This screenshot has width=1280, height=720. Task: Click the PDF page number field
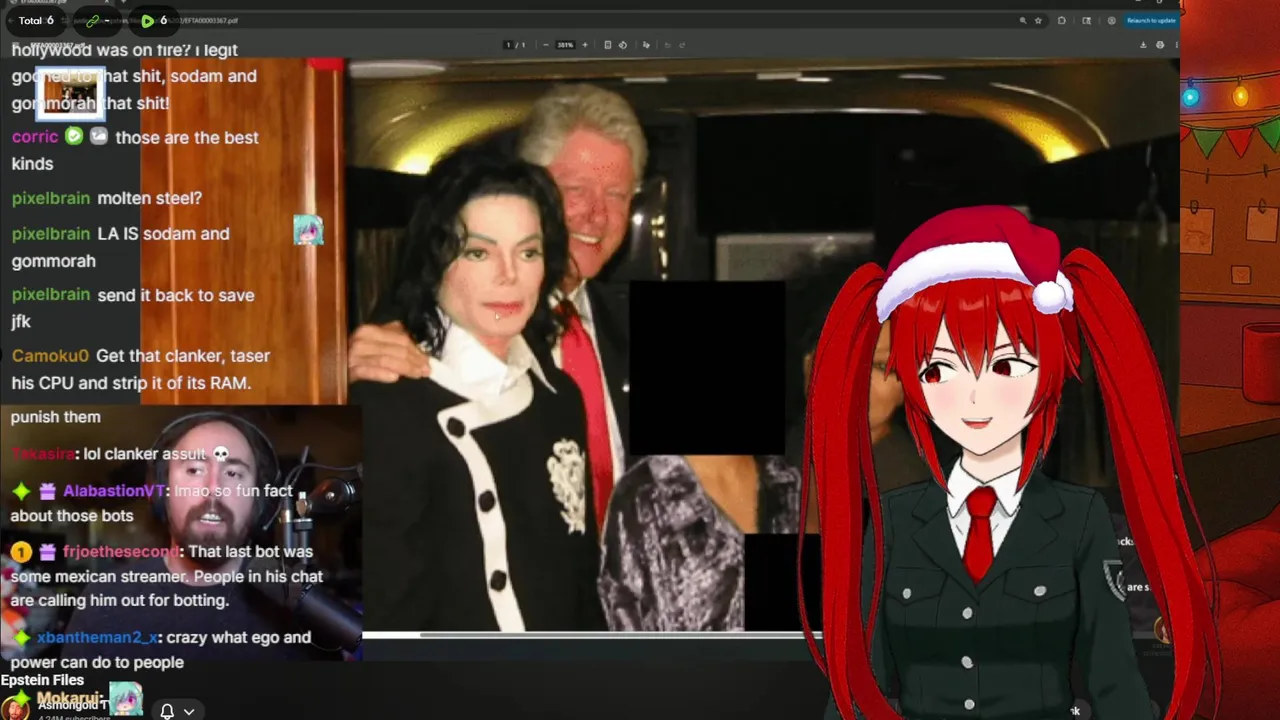(x=508, y=45)
